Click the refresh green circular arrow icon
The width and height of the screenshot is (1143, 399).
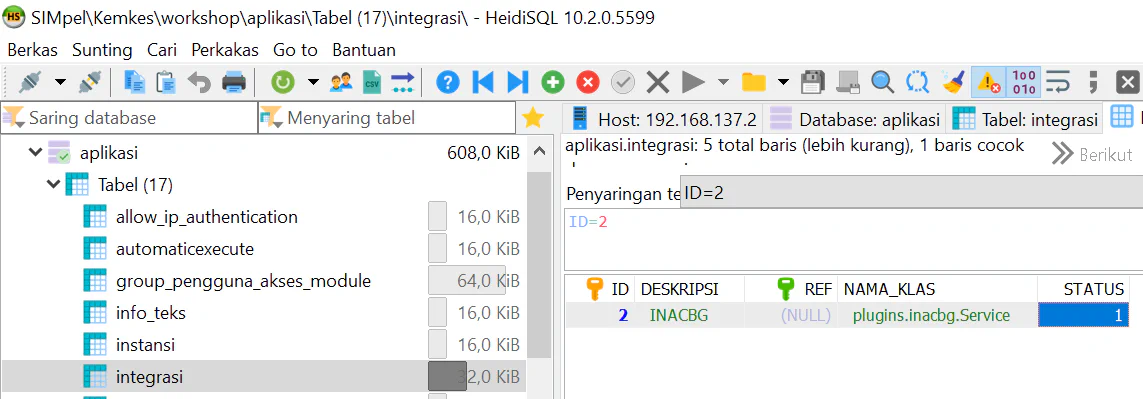click(x=283, y=82)
